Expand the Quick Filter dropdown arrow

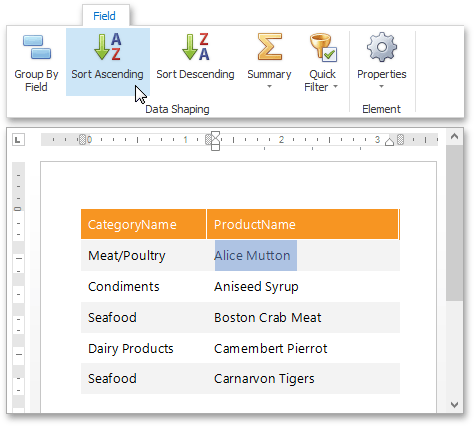335,87
